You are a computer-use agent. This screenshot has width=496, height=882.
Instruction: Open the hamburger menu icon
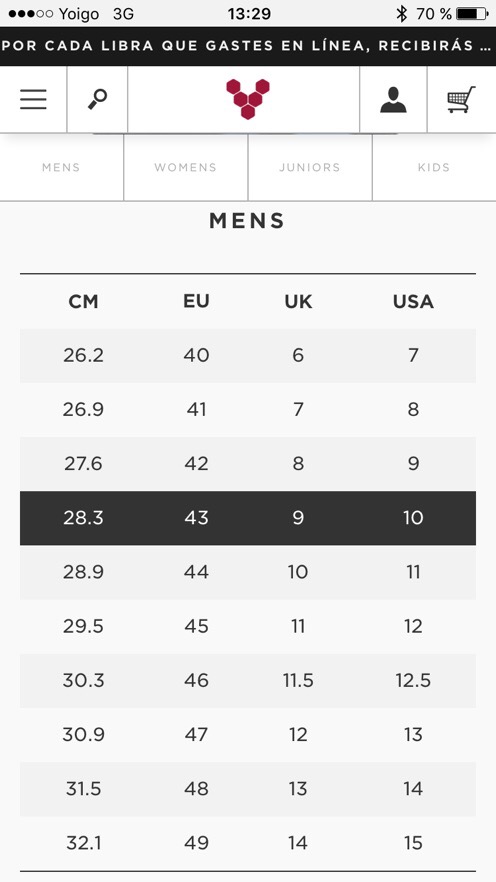click(33, 100)
